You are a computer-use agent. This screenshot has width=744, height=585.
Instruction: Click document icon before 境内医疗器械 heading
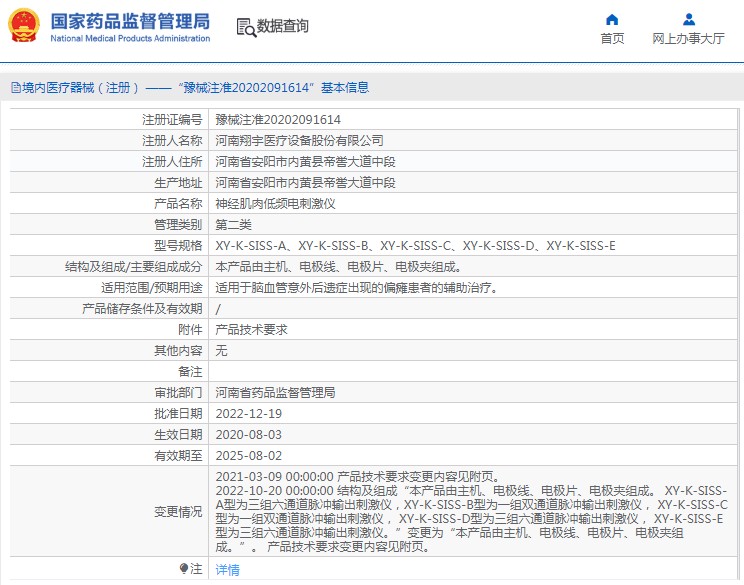(x=15, y=88)
